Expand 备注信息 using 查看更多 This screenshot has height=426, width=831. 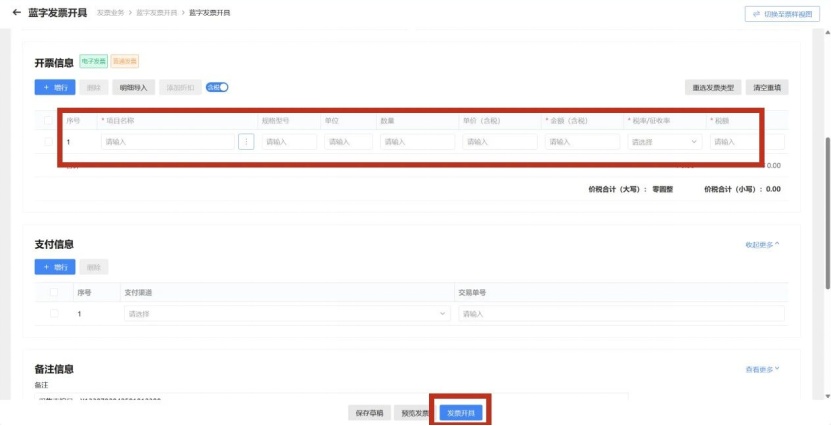pyautogui.click(x=762, y=369)
